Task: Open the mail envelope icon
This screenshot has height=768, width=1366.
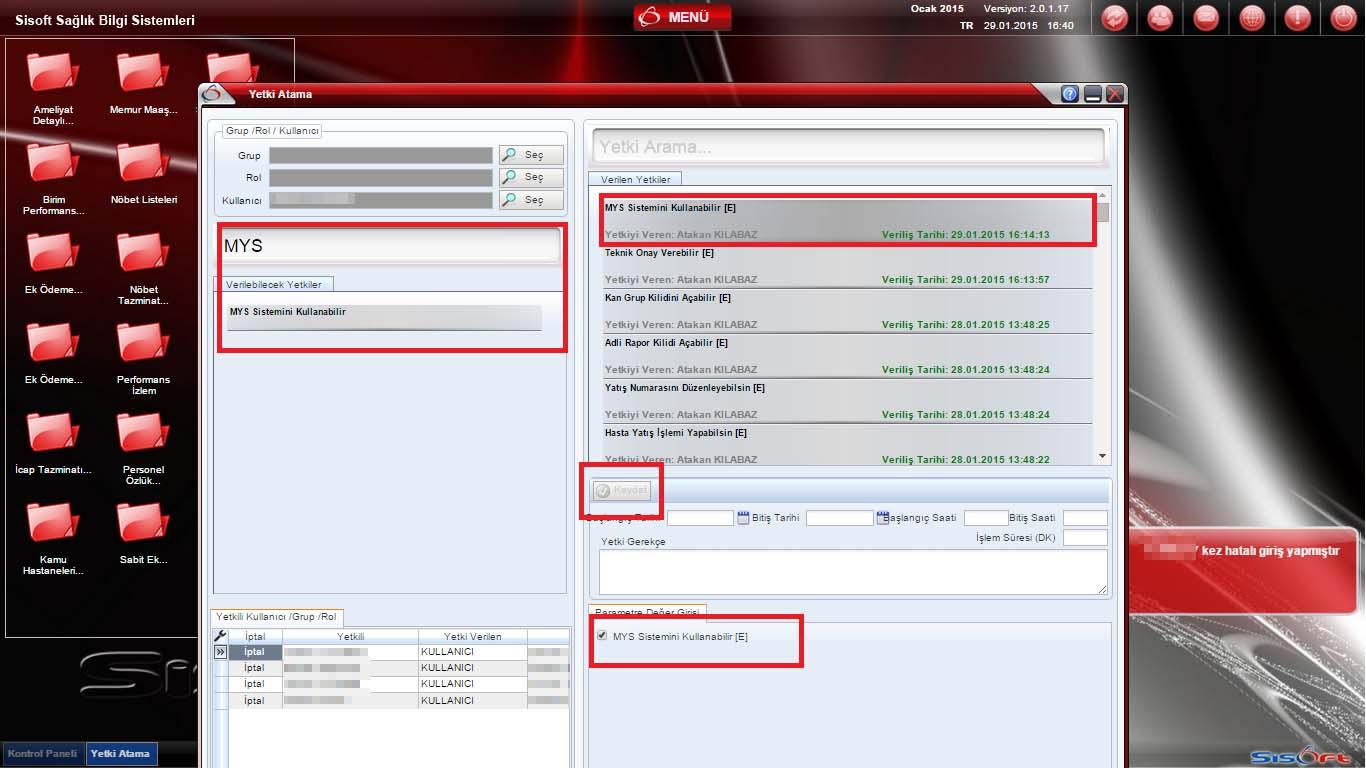Action: (x=1206, y=18)
